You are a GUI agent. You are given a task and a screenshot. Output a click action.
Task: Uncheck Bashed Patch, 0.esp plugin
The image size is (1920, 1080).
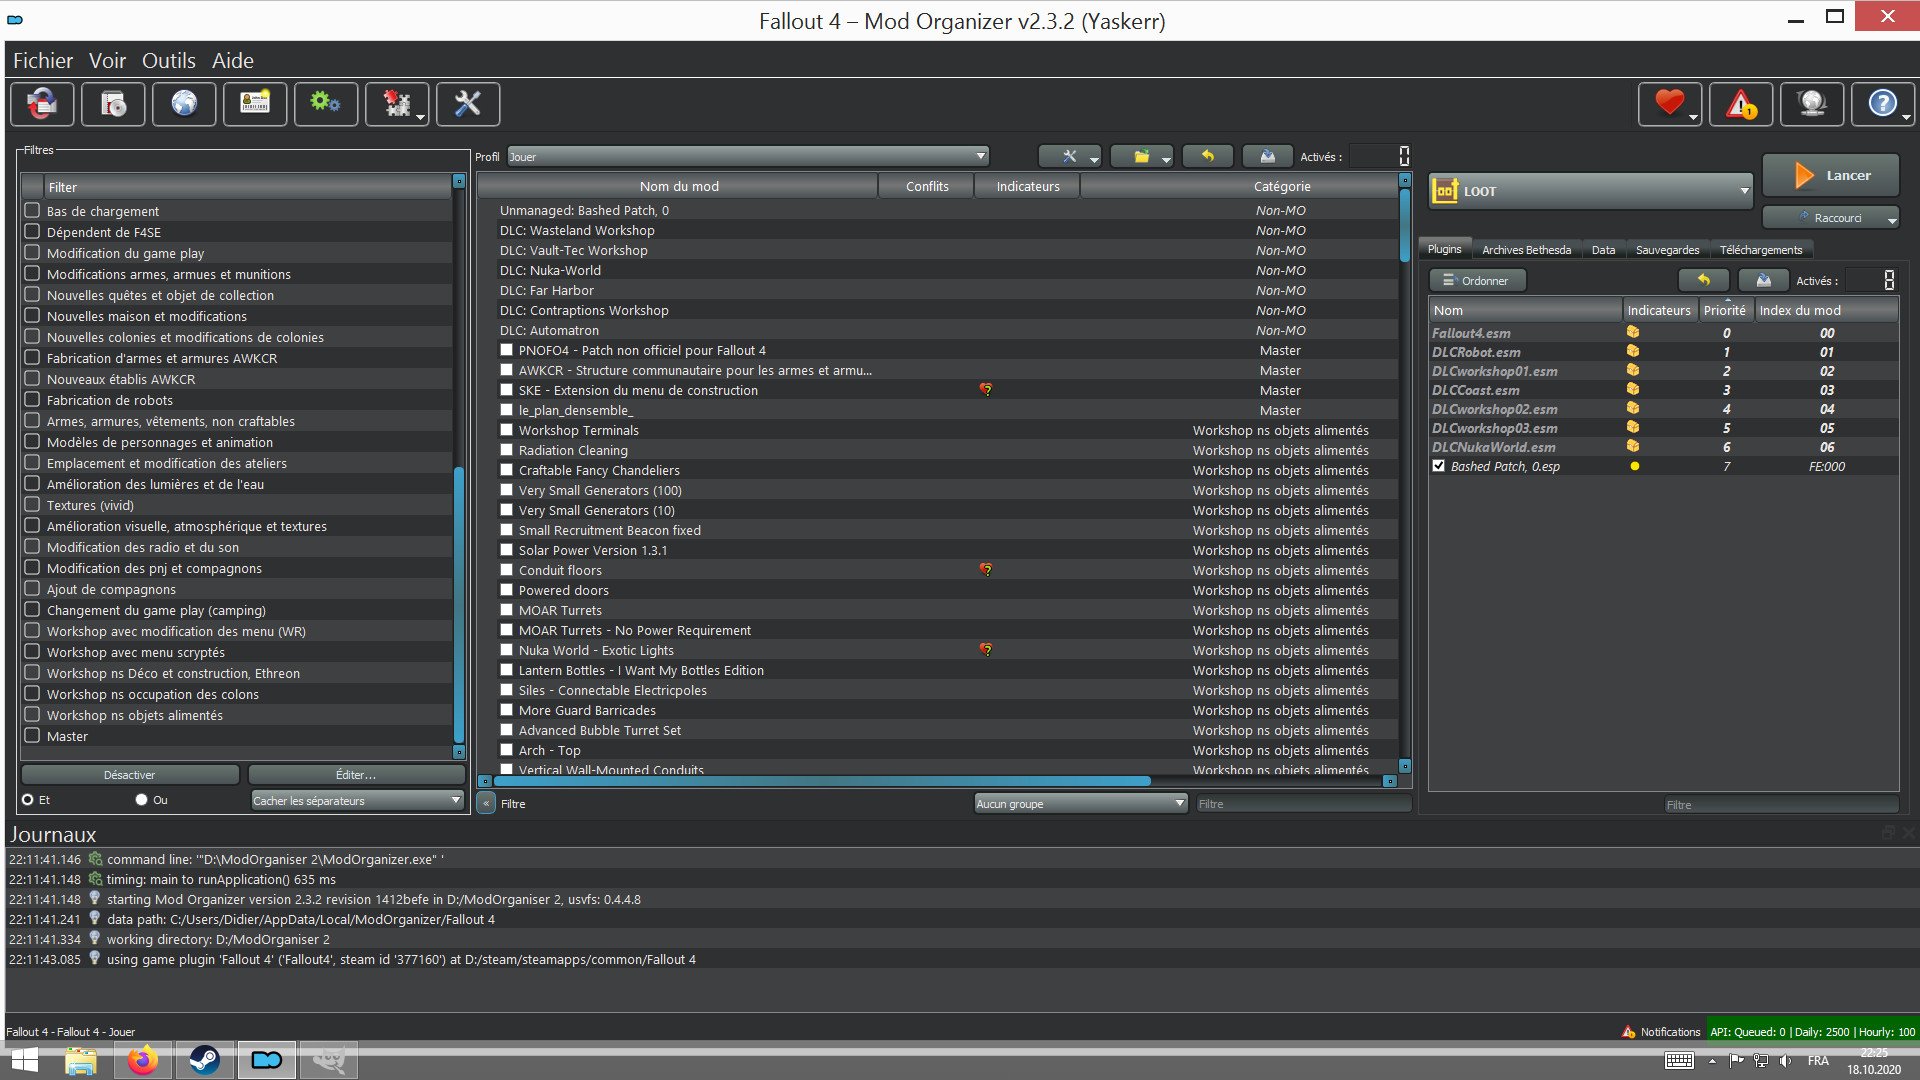[x=1438, y=466]
